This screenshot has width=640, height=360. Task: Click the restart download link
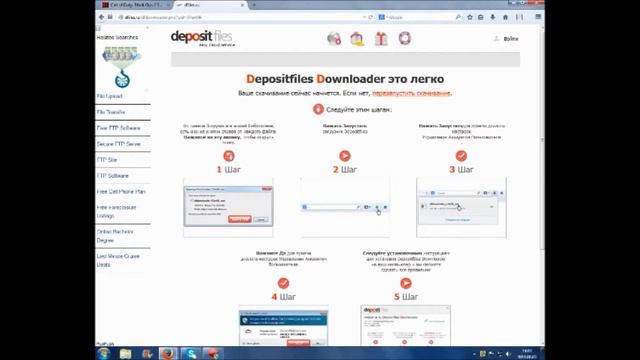click(x=411, y=93)
